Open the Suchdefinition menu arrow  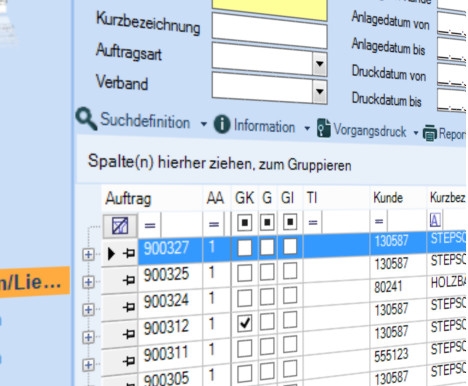coord(204,124)
